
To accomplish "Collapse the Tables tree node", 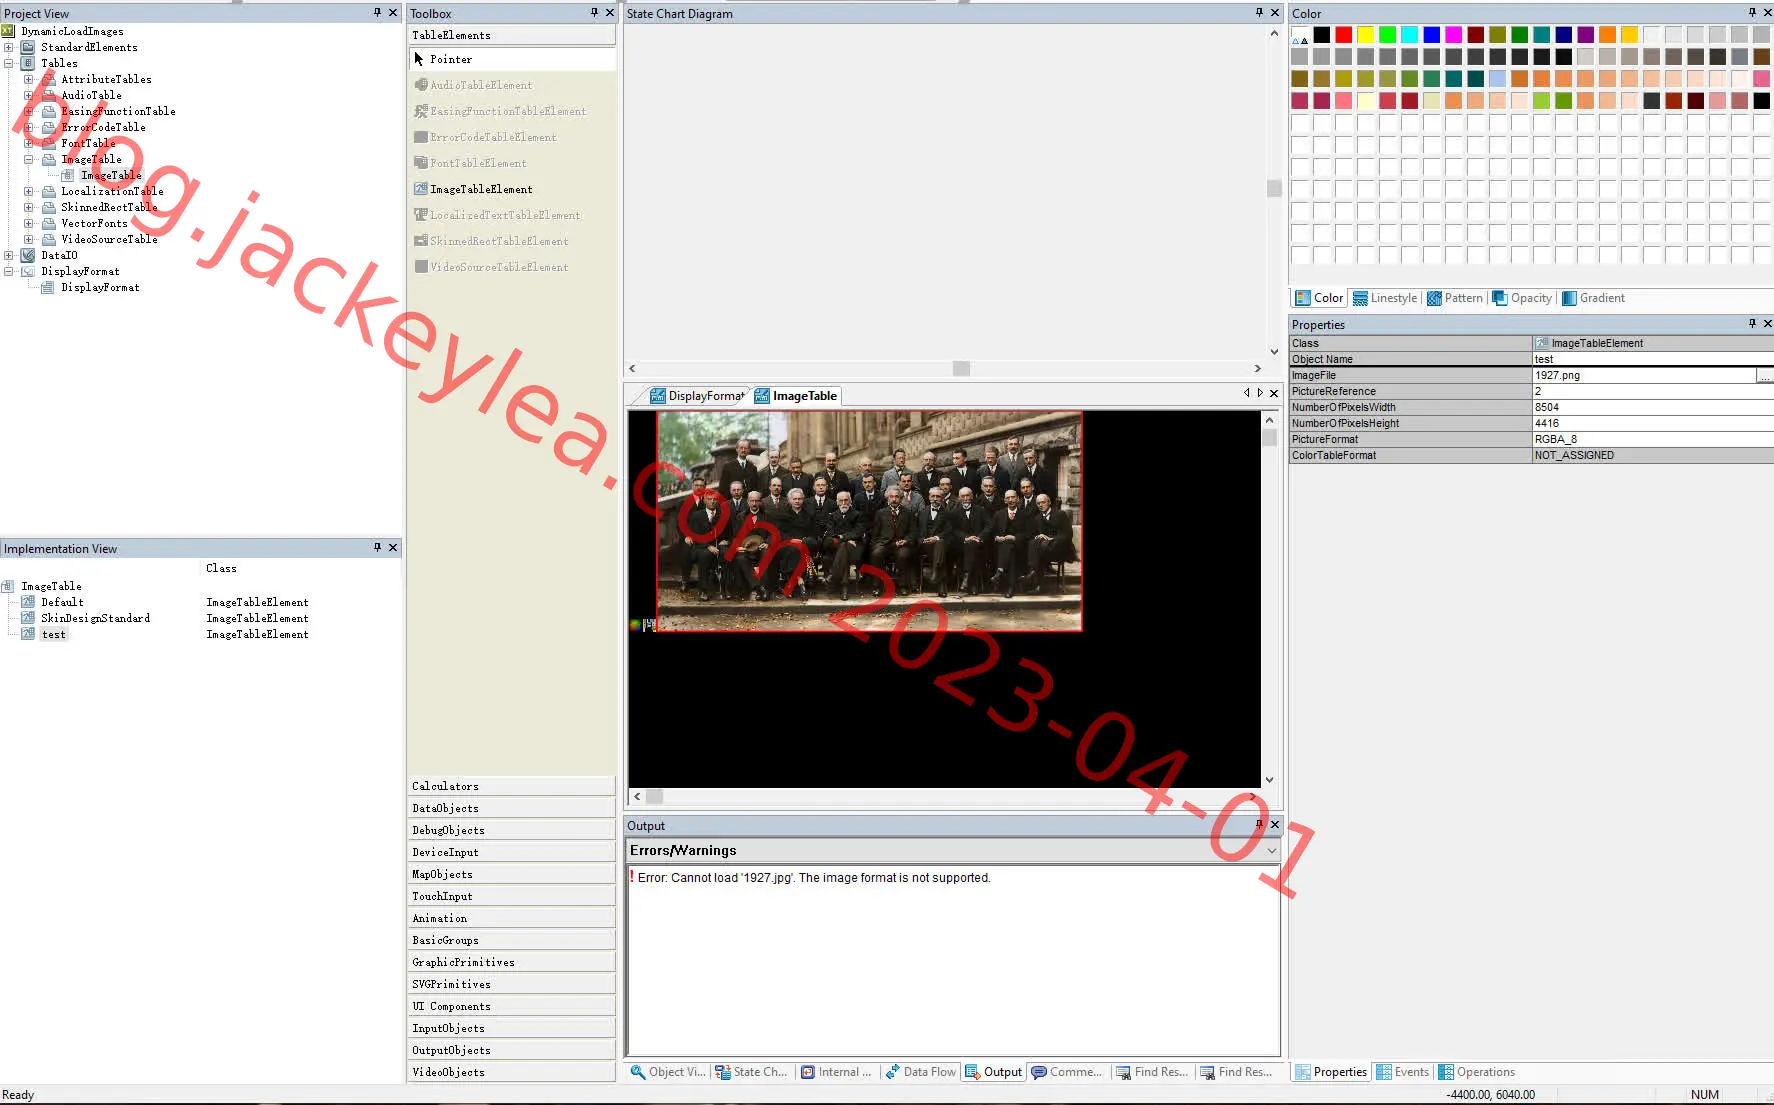I will click(x=9, y=63).
